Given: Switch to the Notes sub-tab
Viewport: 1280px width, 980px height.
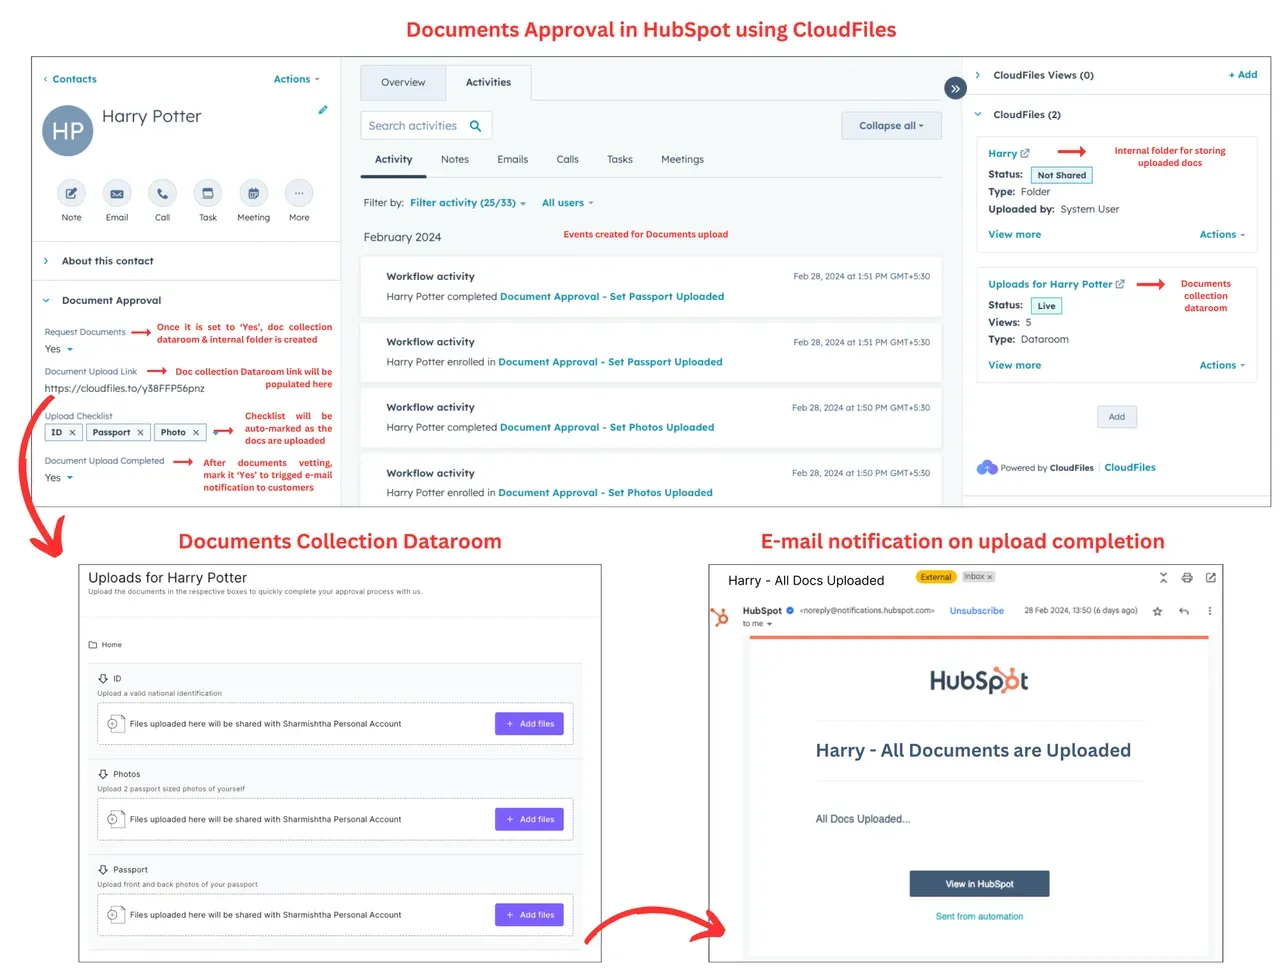Looking at the screenshot, I should (455, 160).
